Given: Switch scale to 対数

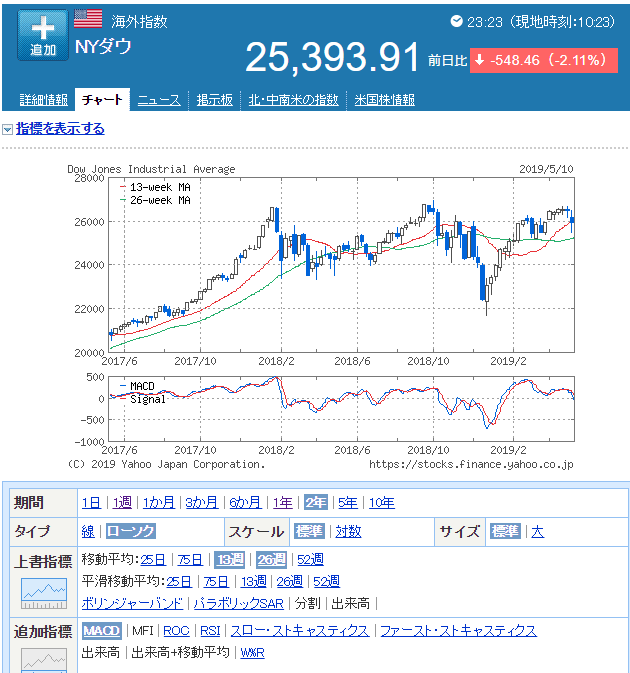Looking at the screenshot, I should (x=348, y=531).
